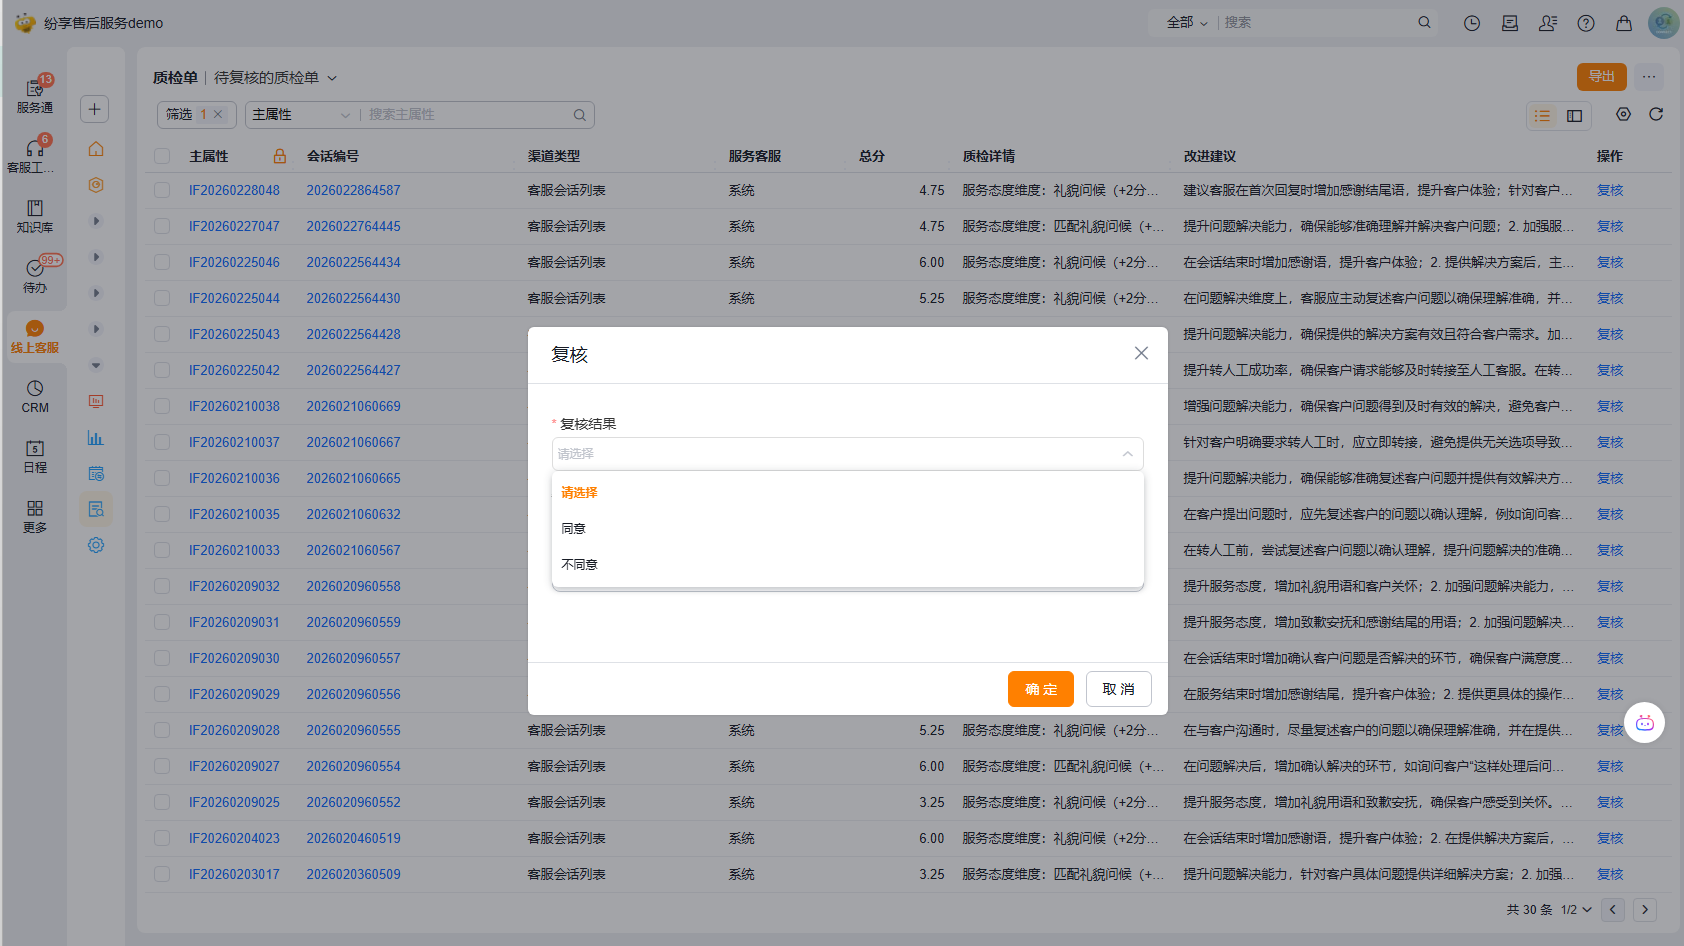Image resolution: width=1684 pixels, height=946 pixels.
Task: Check the select-all checkbox in the table header
Action: tap(162, 156)
